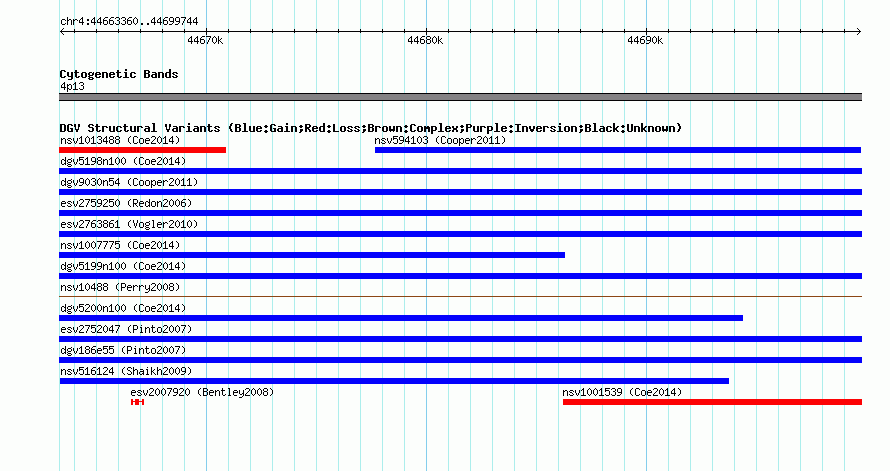Click the red nsv1013488 loss bar
This screenshot has height=471, width=890.
tap(142, 150)
